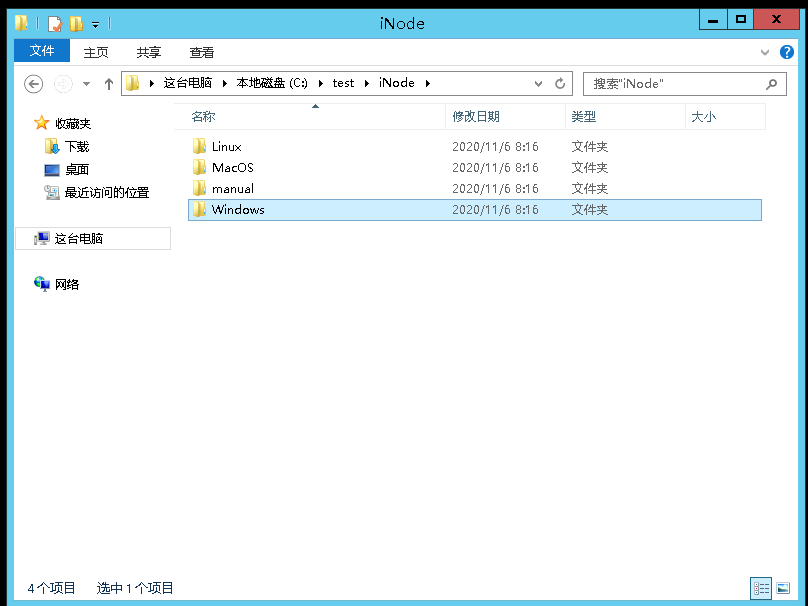Image resolution: width=808 pixels, height=606 pixels.
Task: Select the manual folder icon
Action: point(199,189)
